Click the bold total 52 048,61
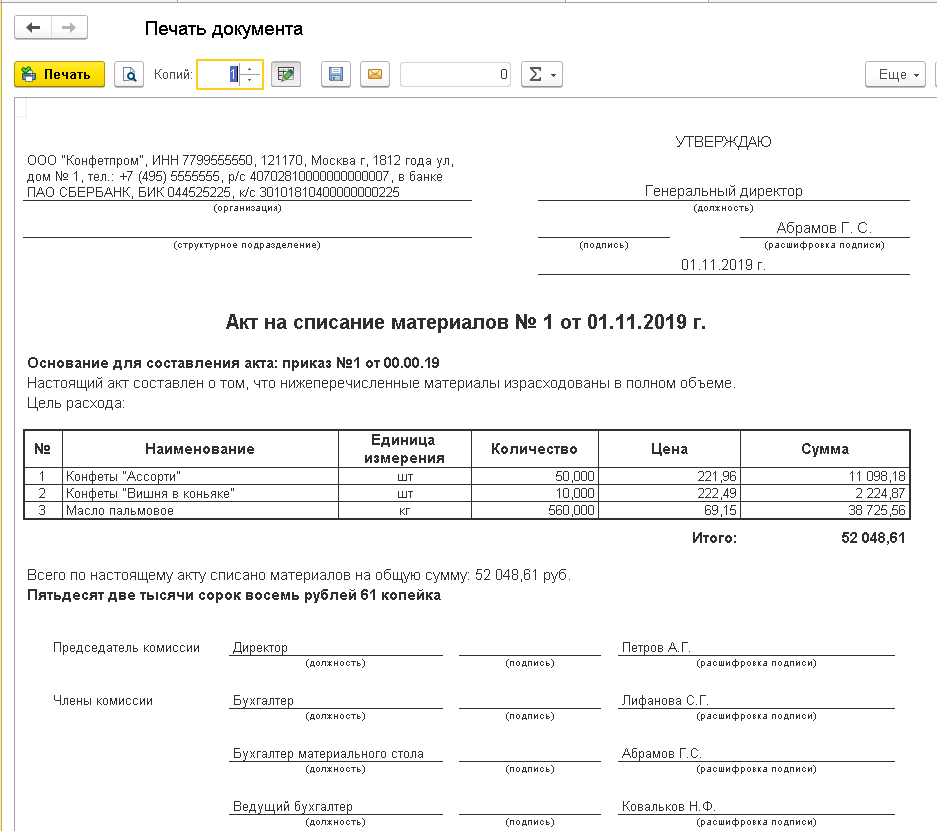 pos(873,538)
